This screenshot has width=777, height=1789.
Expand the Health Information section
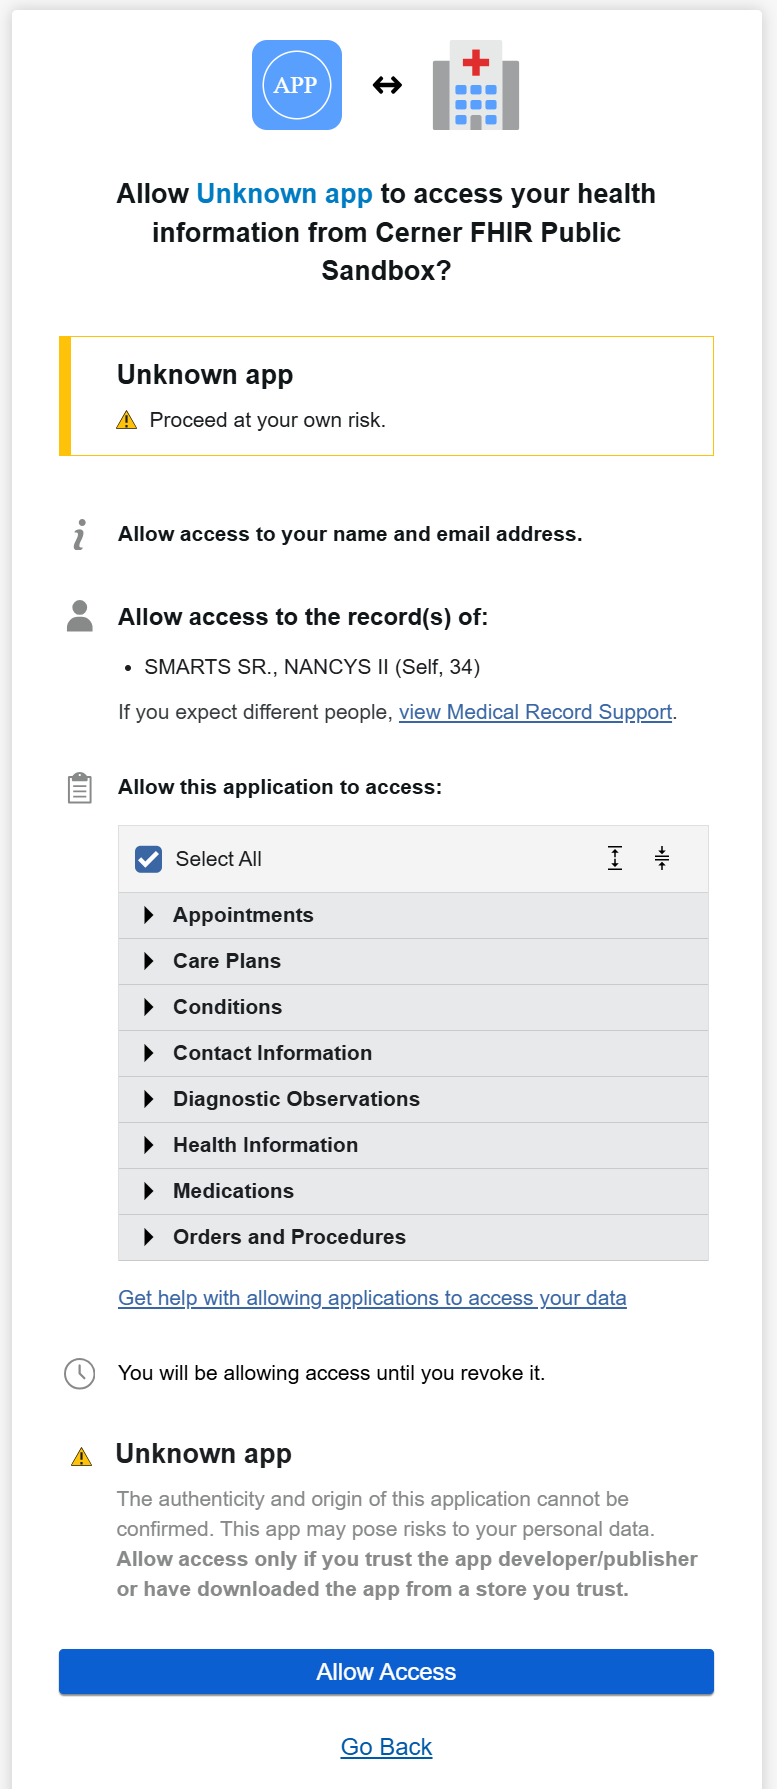[413, 1145]
